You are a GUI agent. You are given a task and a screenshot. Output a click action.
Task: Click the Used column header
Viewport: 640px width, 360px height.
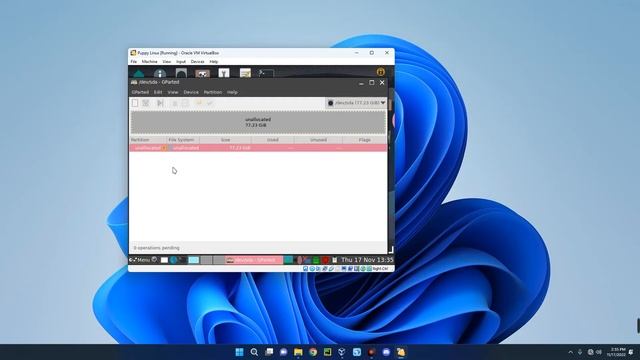tap(273, 140)
